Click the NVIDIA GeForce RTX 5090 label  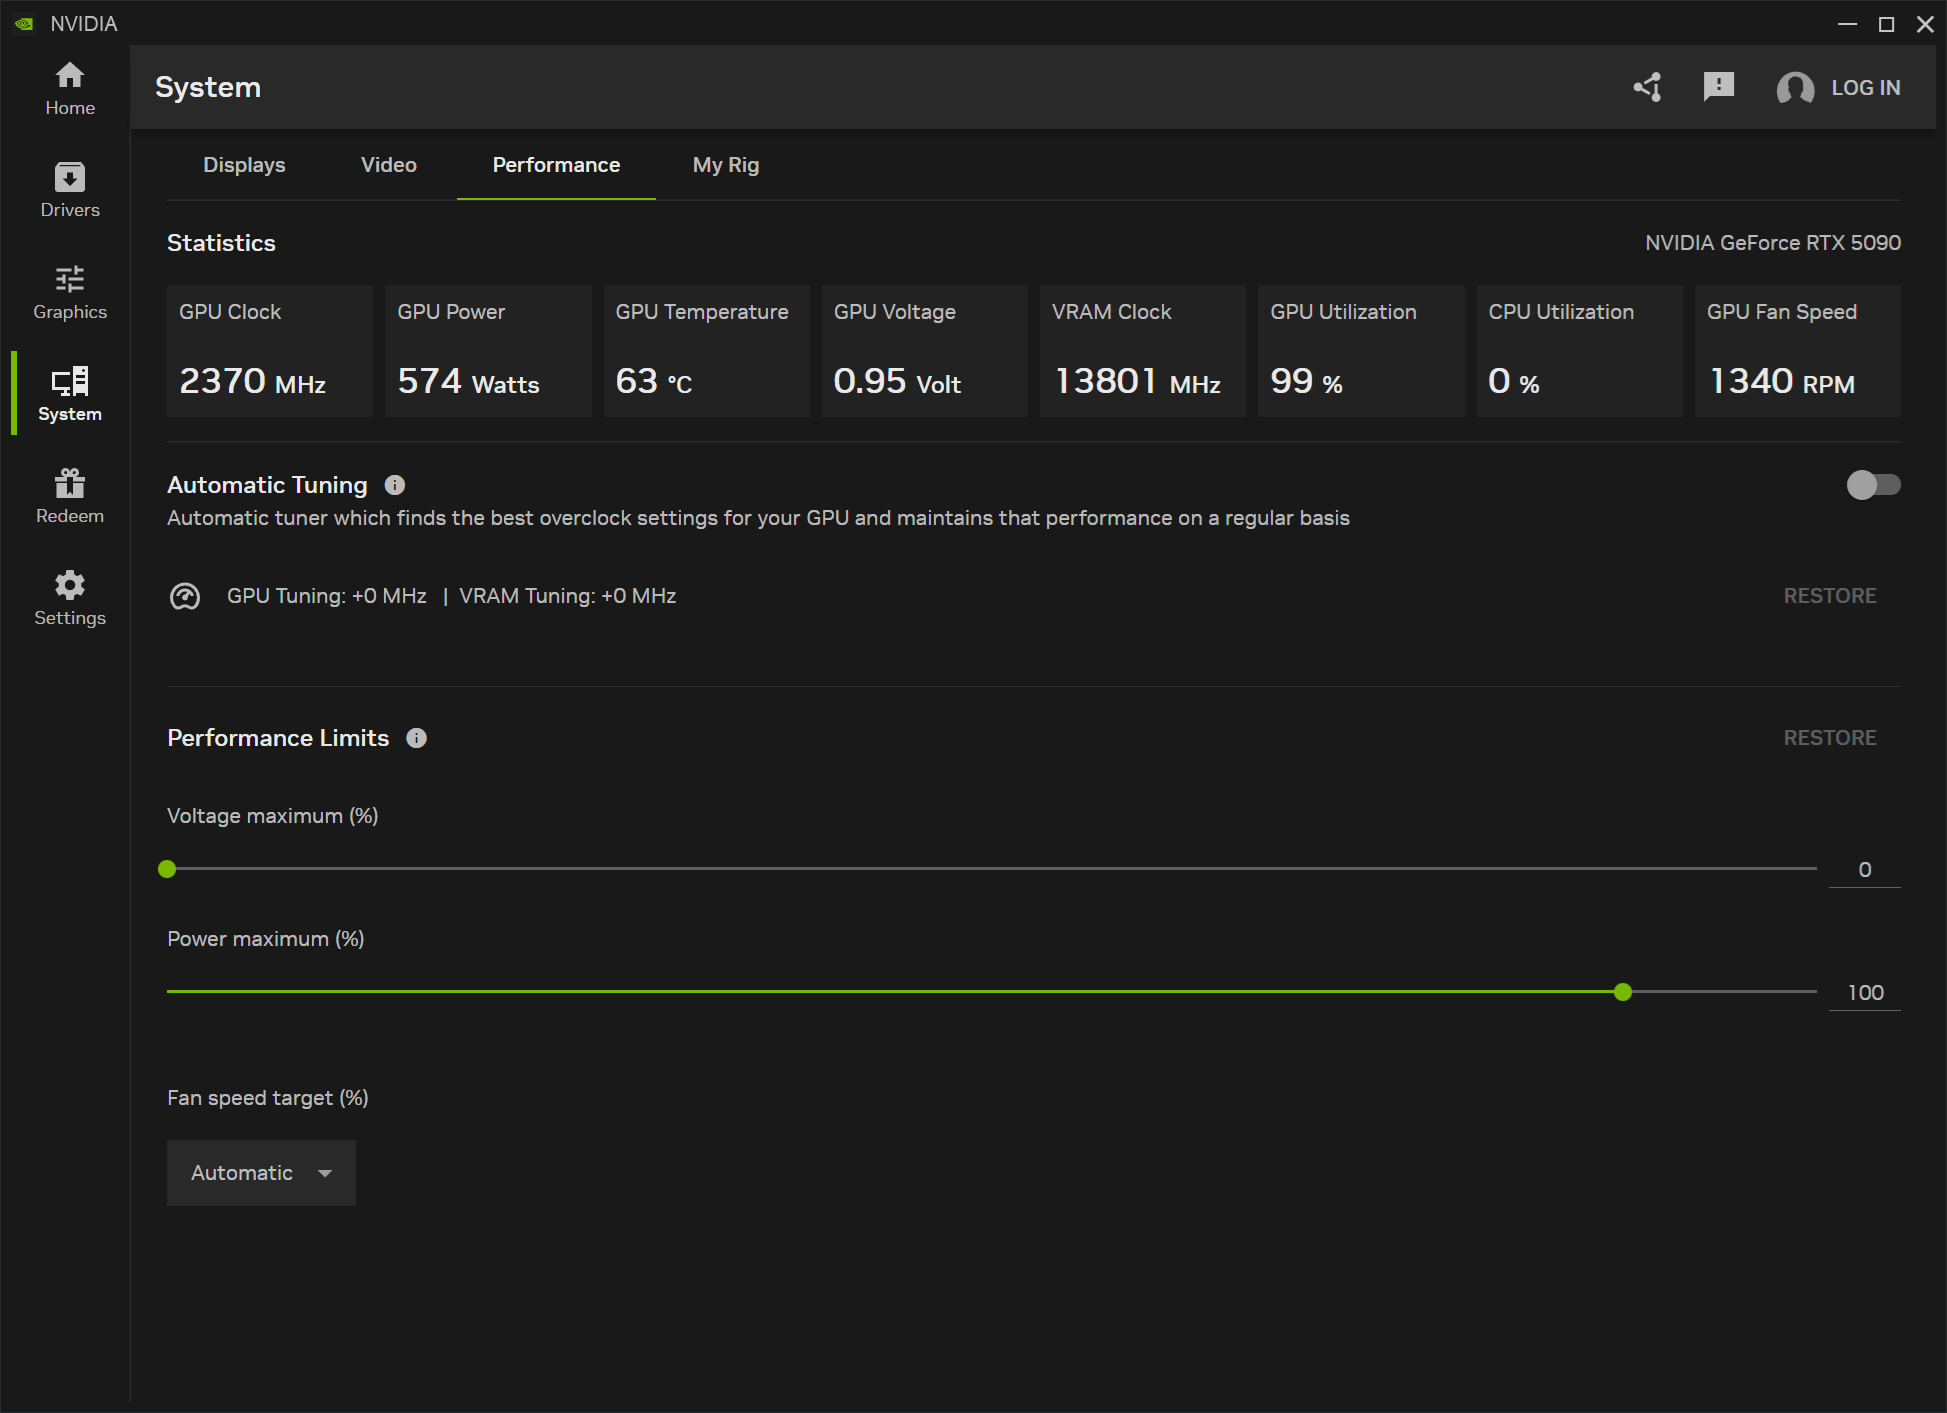click(x=1773, y=243)
